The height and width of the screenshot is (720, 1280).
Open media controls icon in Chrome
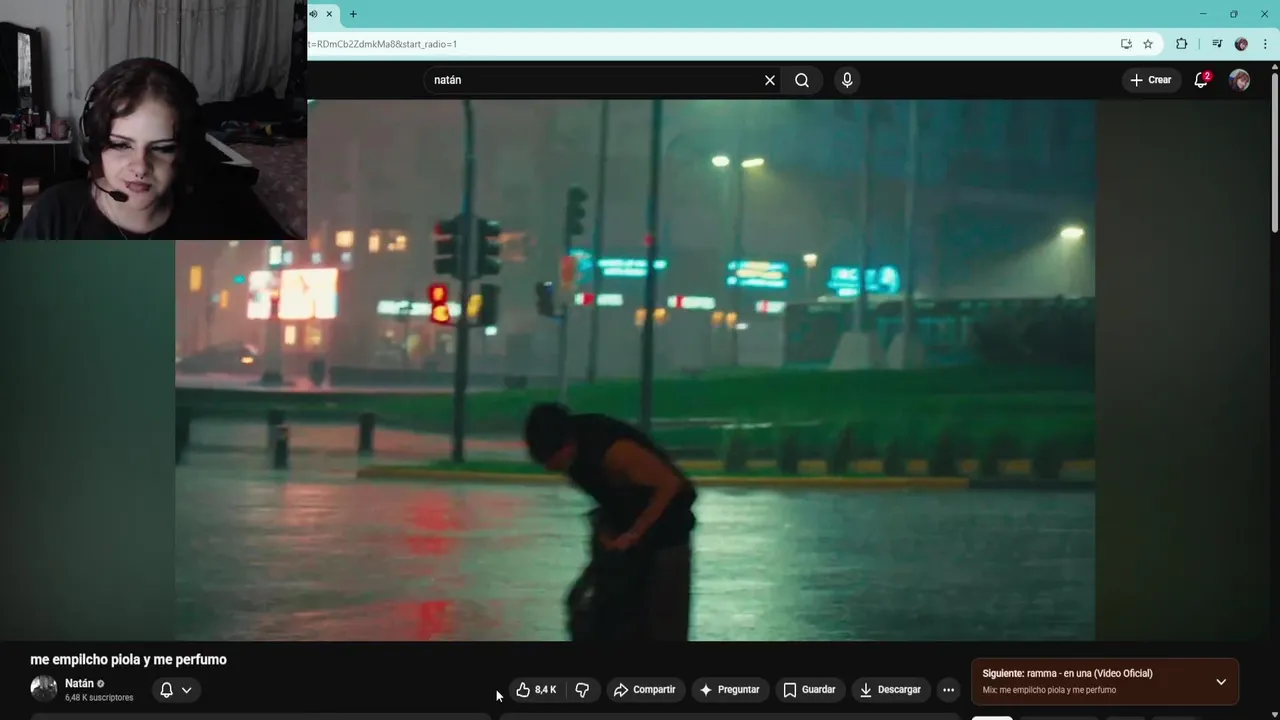(1217, 44)
